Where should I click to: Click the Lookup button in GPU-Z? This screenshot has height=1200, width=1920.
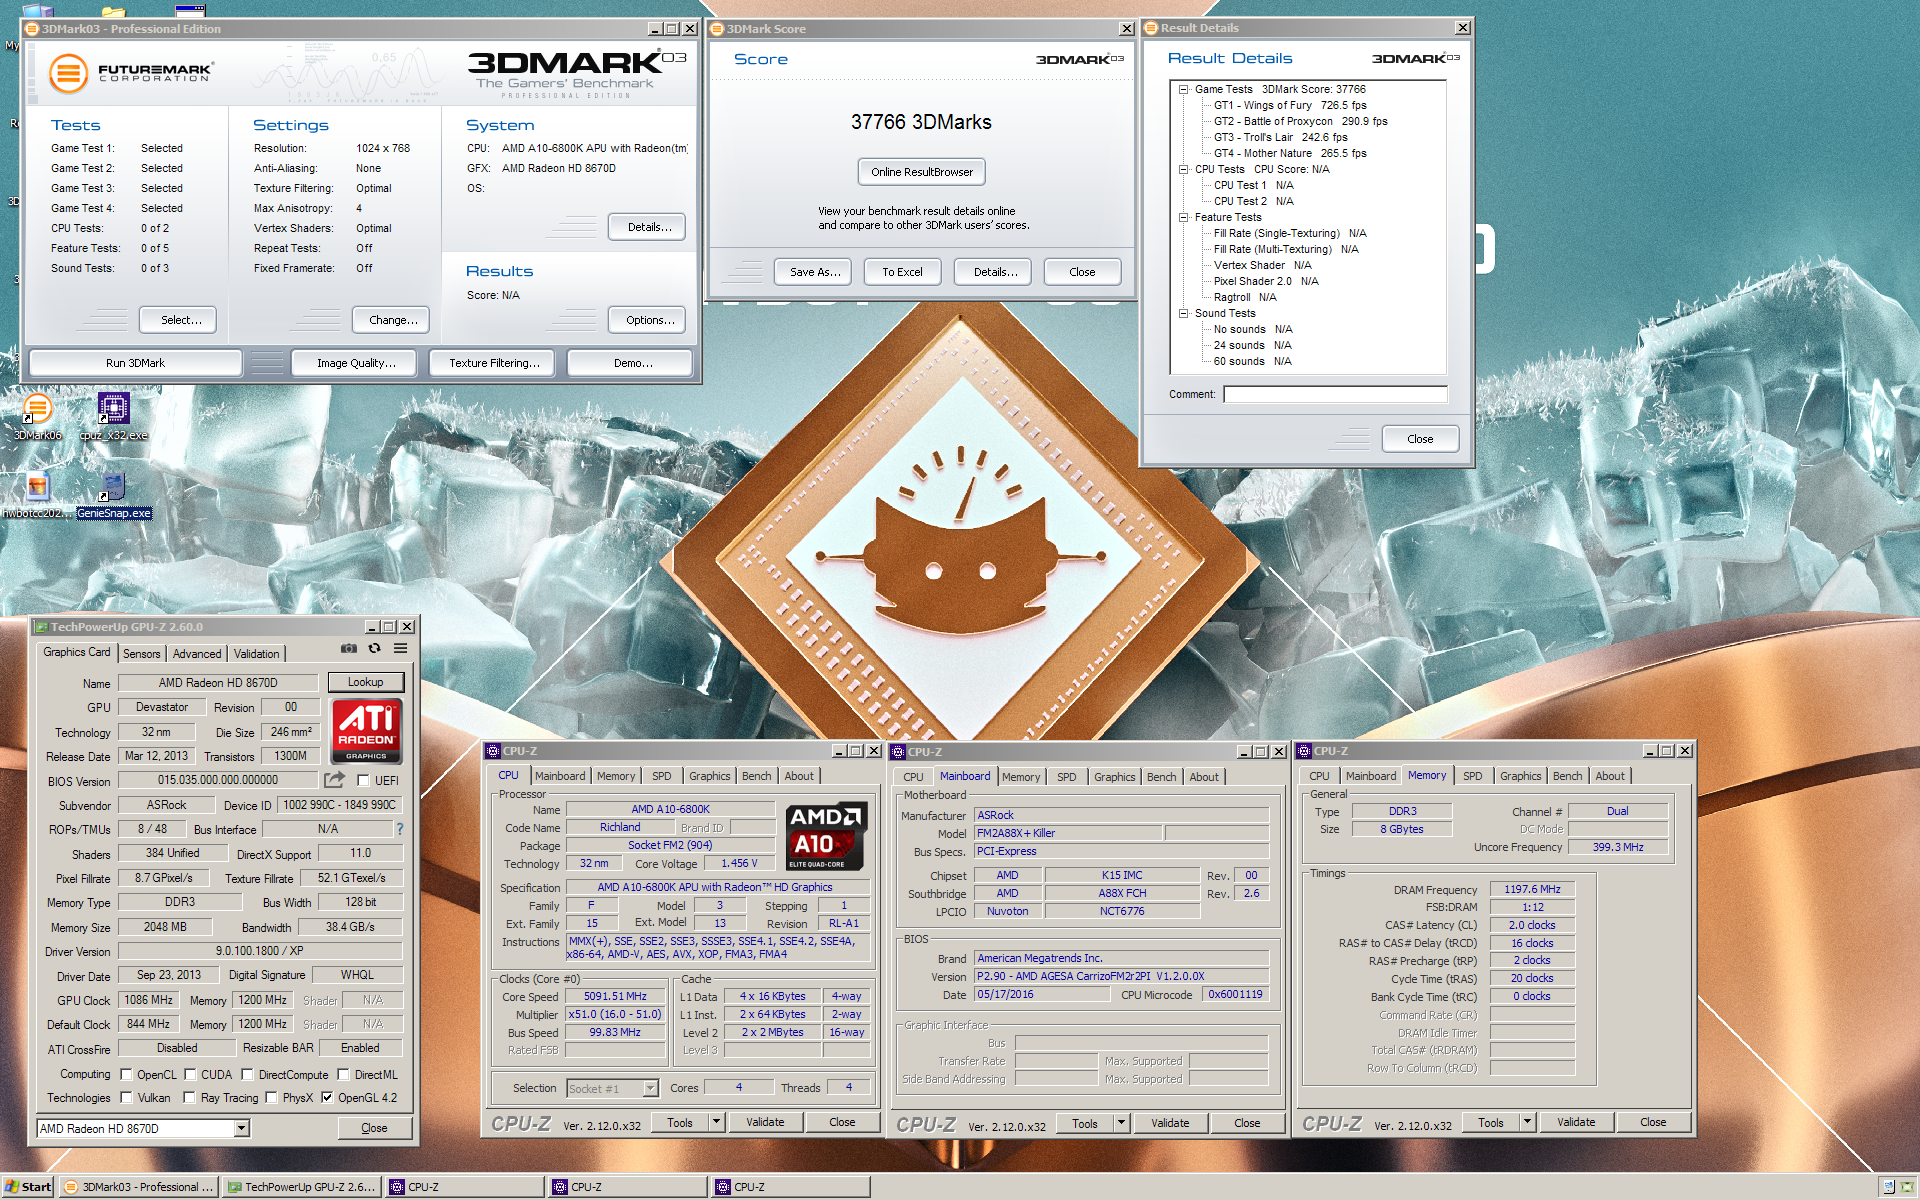[x=366, y=683]
